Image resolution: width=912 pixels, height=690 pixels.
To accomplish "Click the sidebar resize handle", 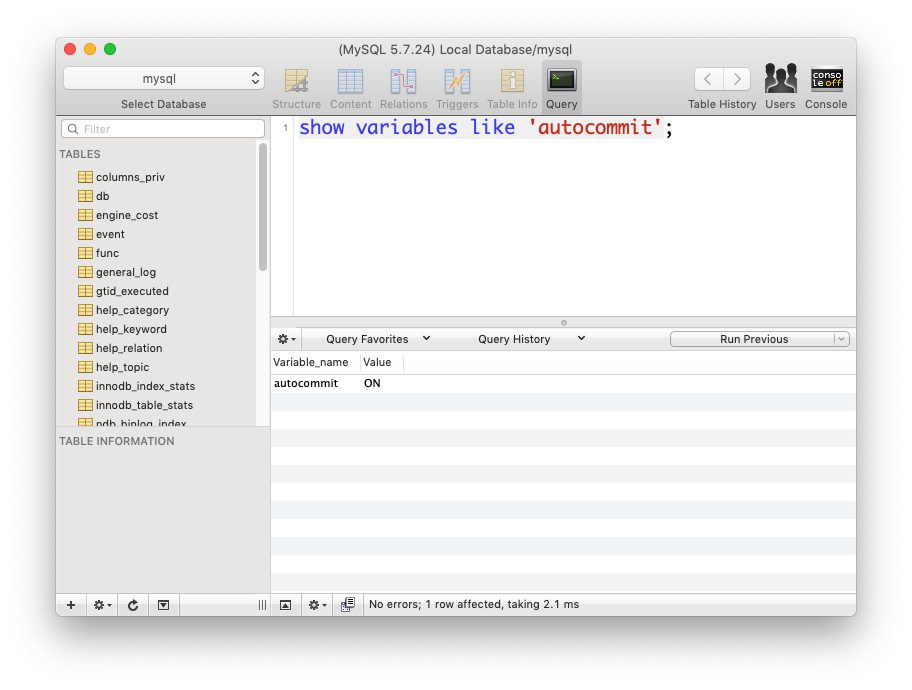I will point(262,605).
